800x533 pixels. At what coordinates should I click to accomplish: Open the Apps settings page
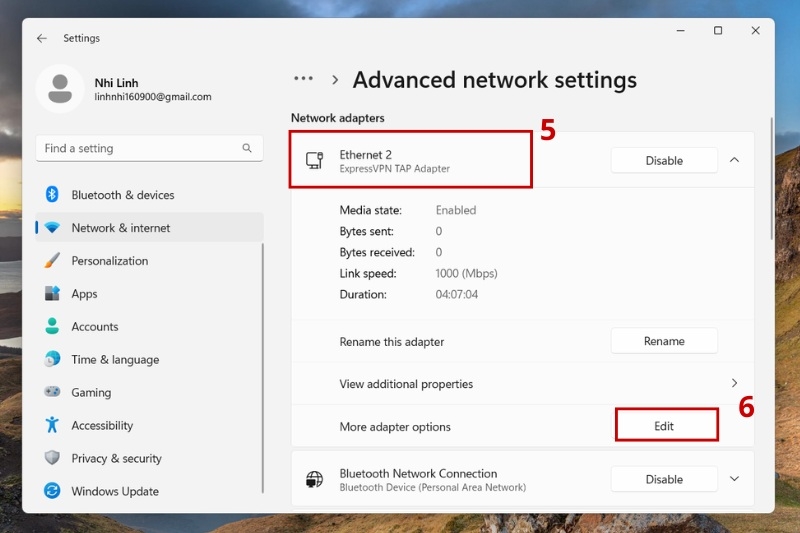click(x=149, y=293)
